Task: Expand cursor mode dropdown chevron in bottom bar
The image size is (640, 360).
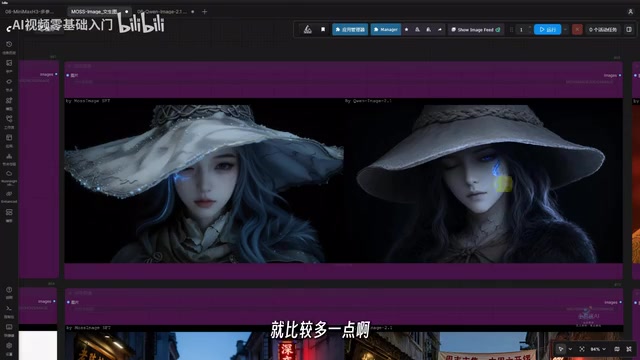Action: (x=570, y=349)
